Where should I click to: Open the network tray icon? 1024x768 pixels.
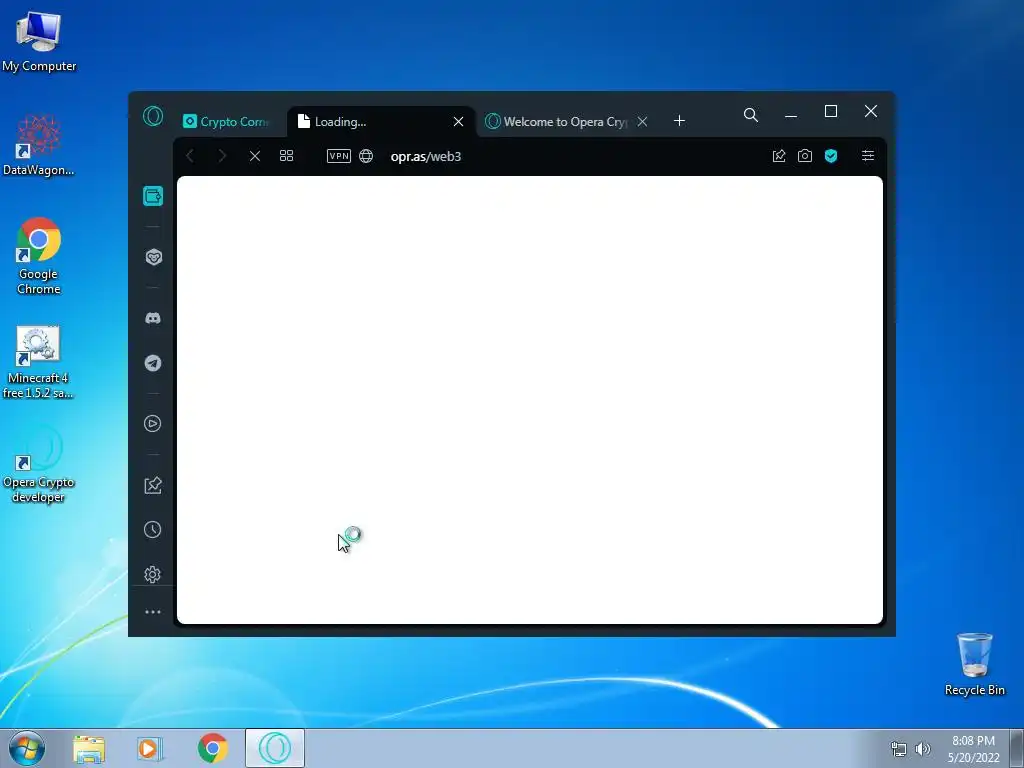click(x=899, y=749)
